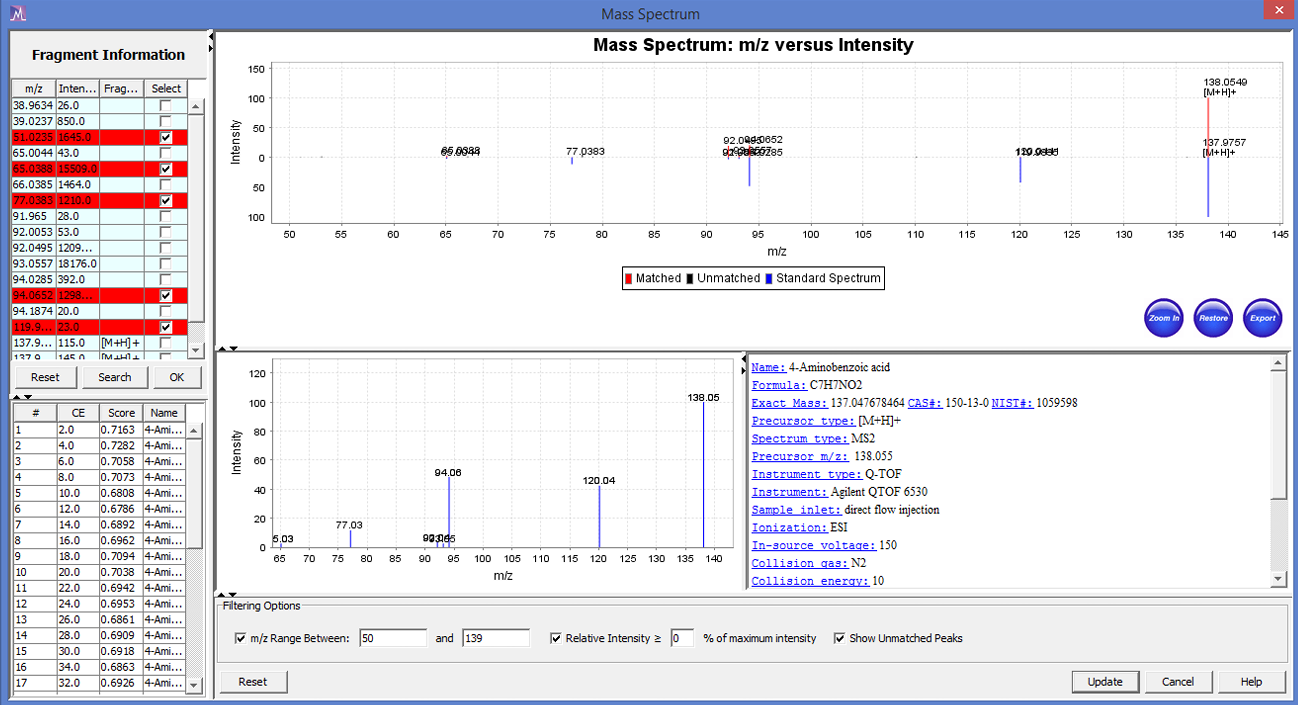
Task: Click the round Export button
Action: pyautogui.click(x=1262, y=318)
